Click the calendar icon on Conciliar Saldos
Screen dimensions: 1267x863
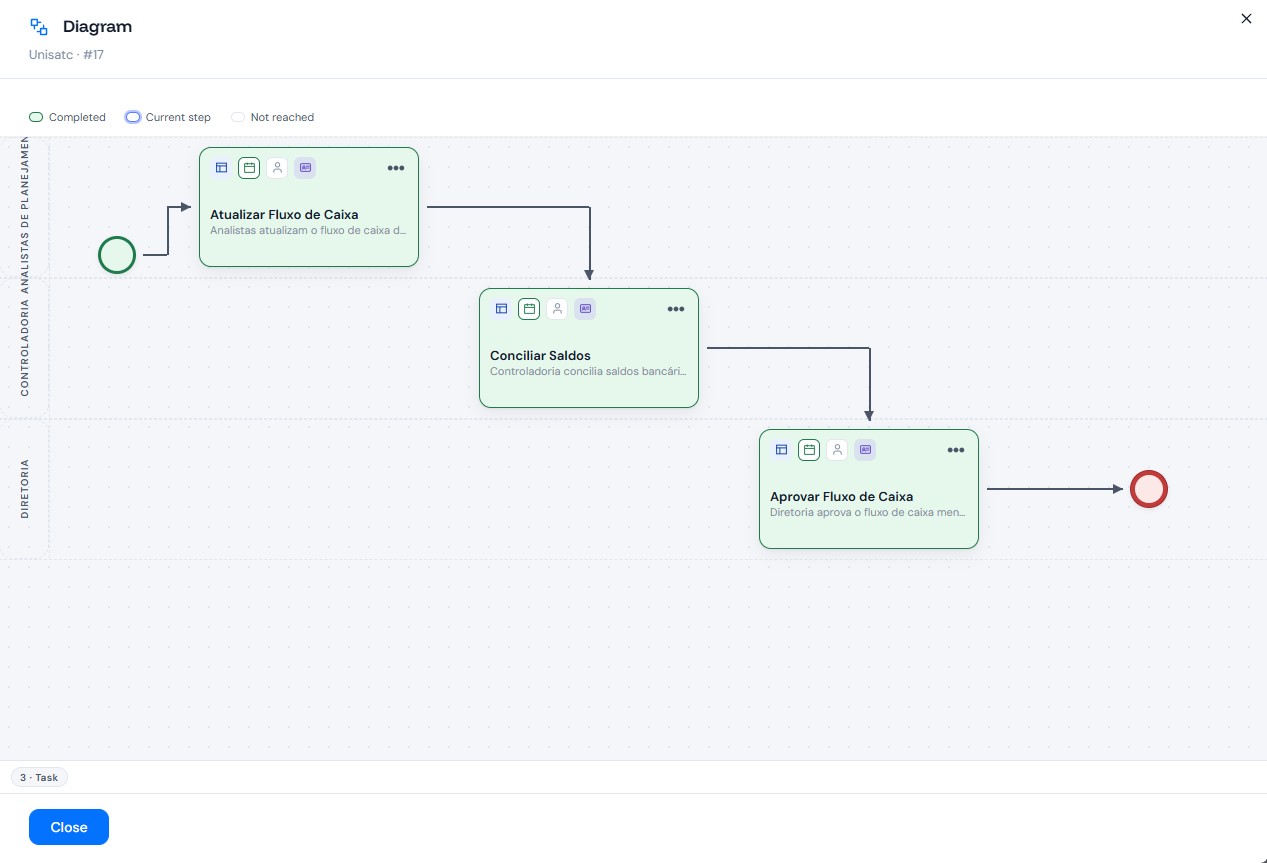[x=529, y=309]
